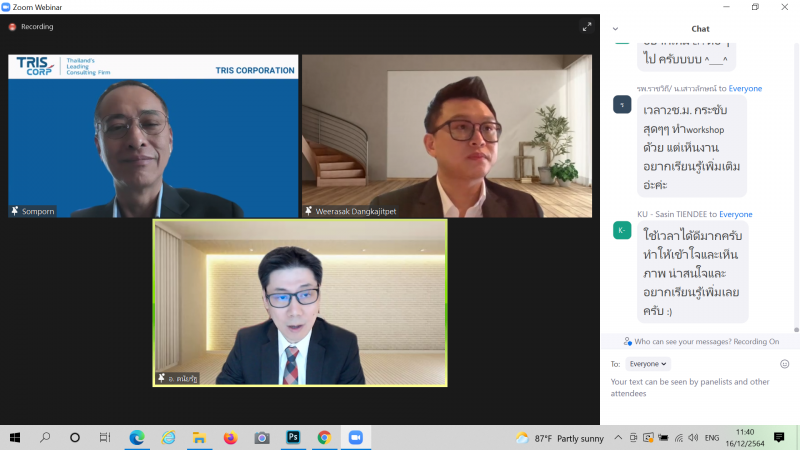Click the battery icon in the system tray

[663, 438]
